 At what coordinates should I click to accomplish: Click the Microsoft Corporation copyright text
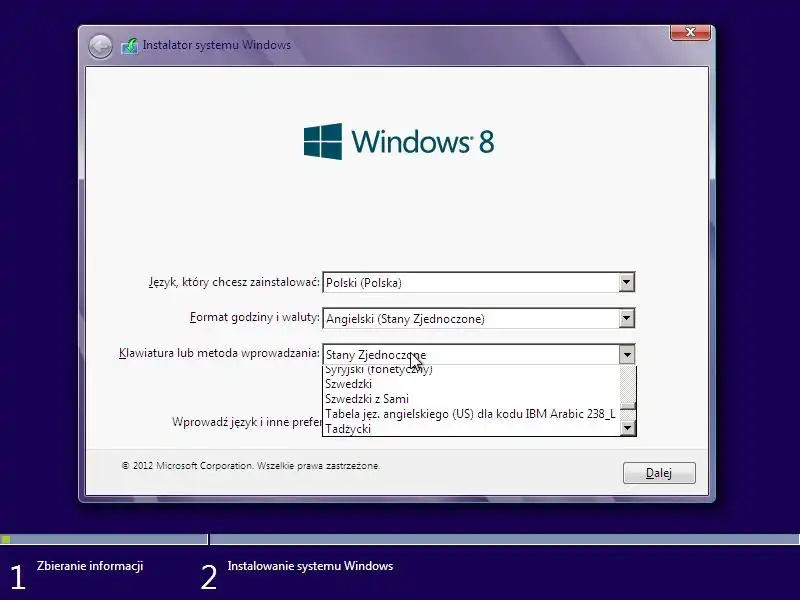[251, 466]
